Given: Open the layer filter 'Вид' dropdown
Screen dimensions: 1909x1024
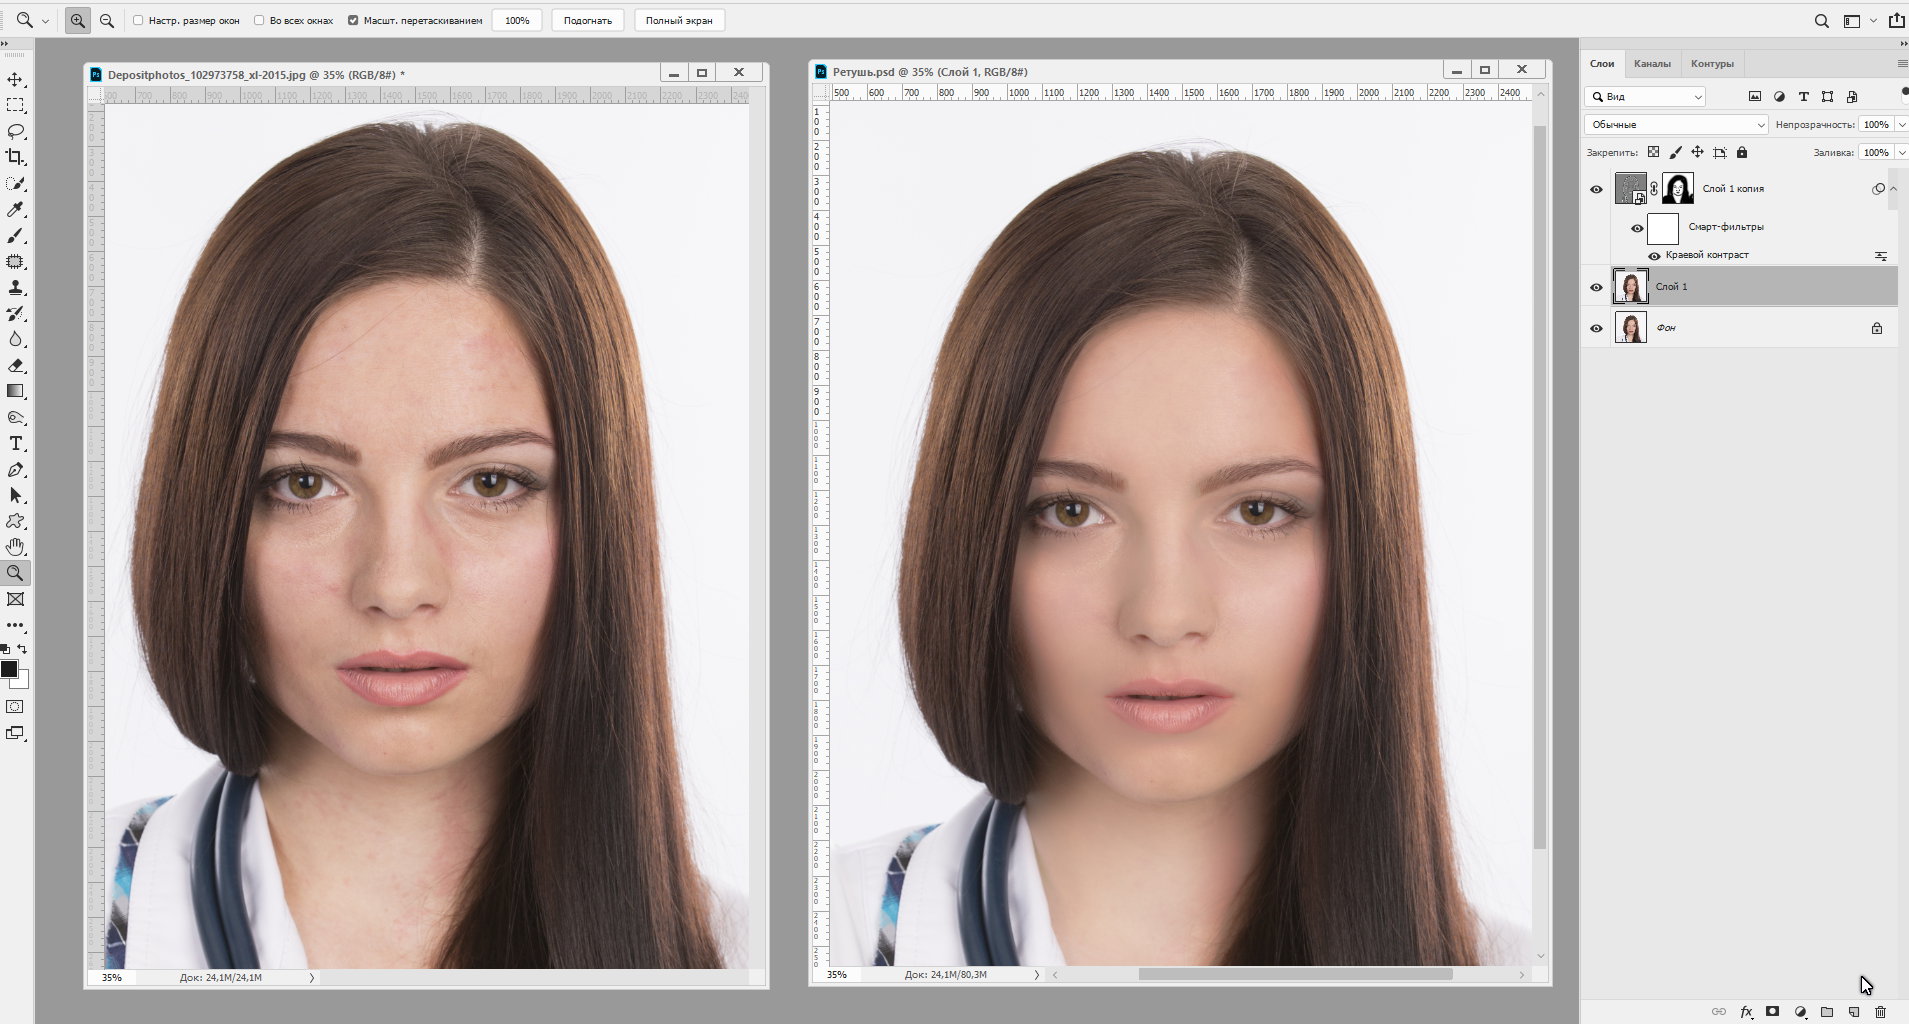Looking at the screenshot, I should click(x=1645, y=97).
